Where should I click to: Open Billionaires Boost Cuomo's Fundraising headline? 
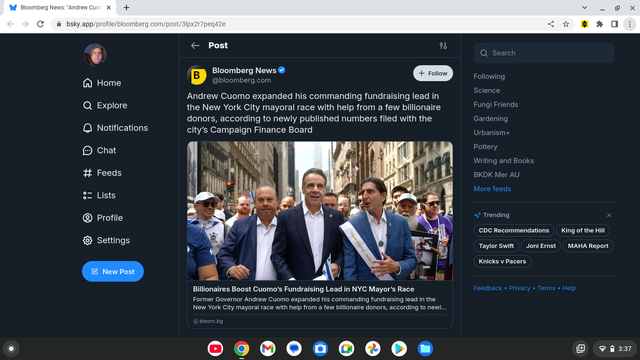point(303,289)
